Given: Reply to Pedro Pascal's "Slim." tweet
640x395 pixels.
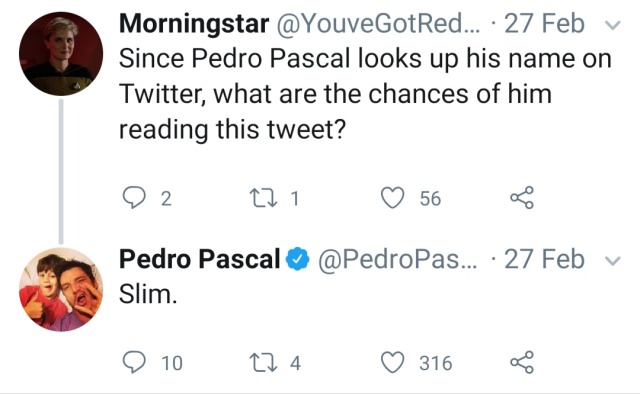Looking at the screenshot, I should (x=134, y=362).
